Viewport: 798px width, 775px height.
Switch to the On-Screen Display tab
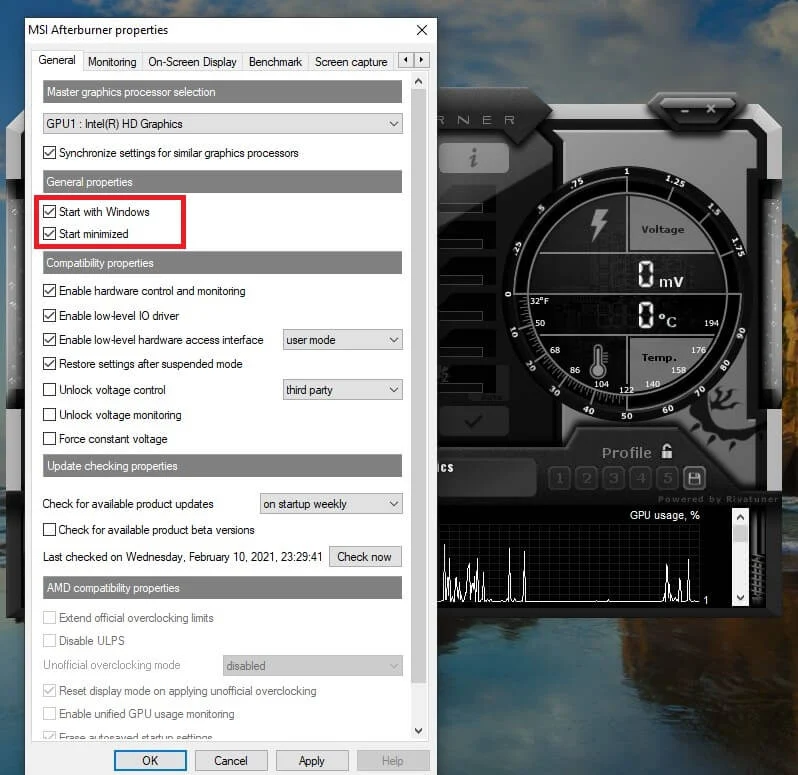click(192, 62)
